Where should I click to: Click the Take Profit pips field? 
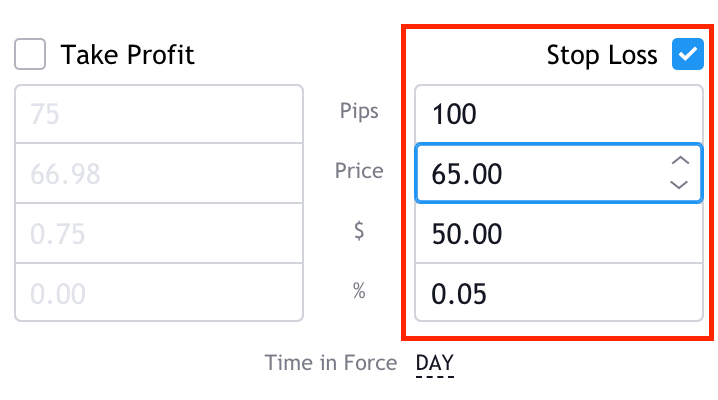[159, 114]
